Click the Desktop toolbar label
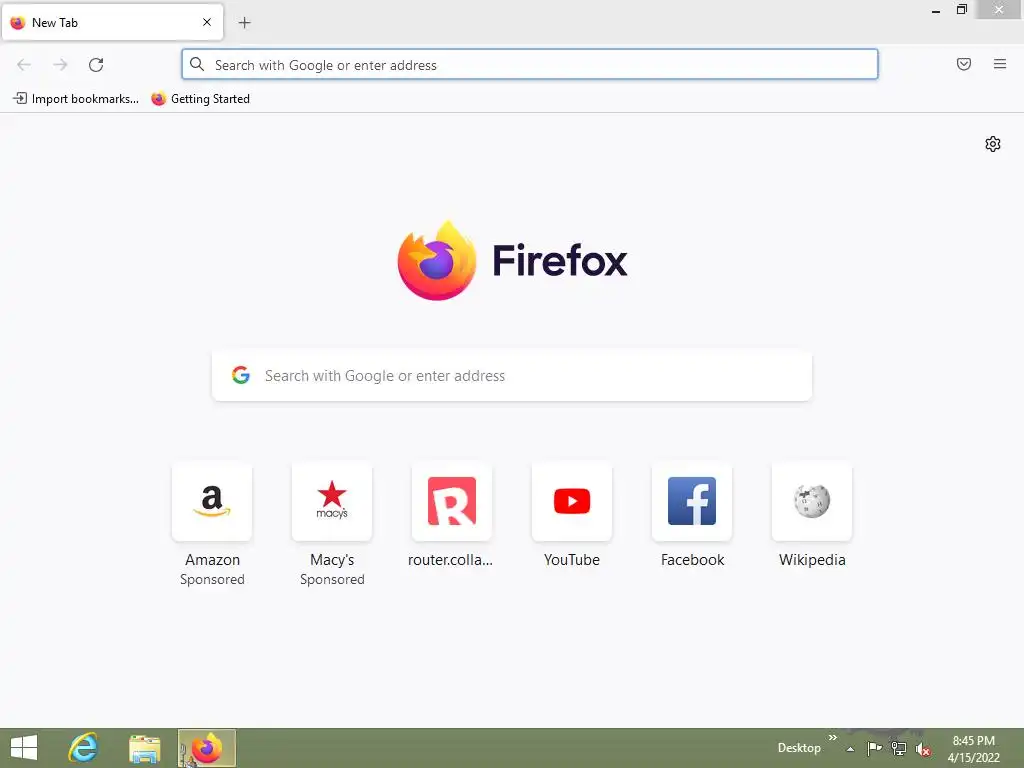The height and width of the screenshot is (768, 1024). pyautogui.click(x=799, y=748)
